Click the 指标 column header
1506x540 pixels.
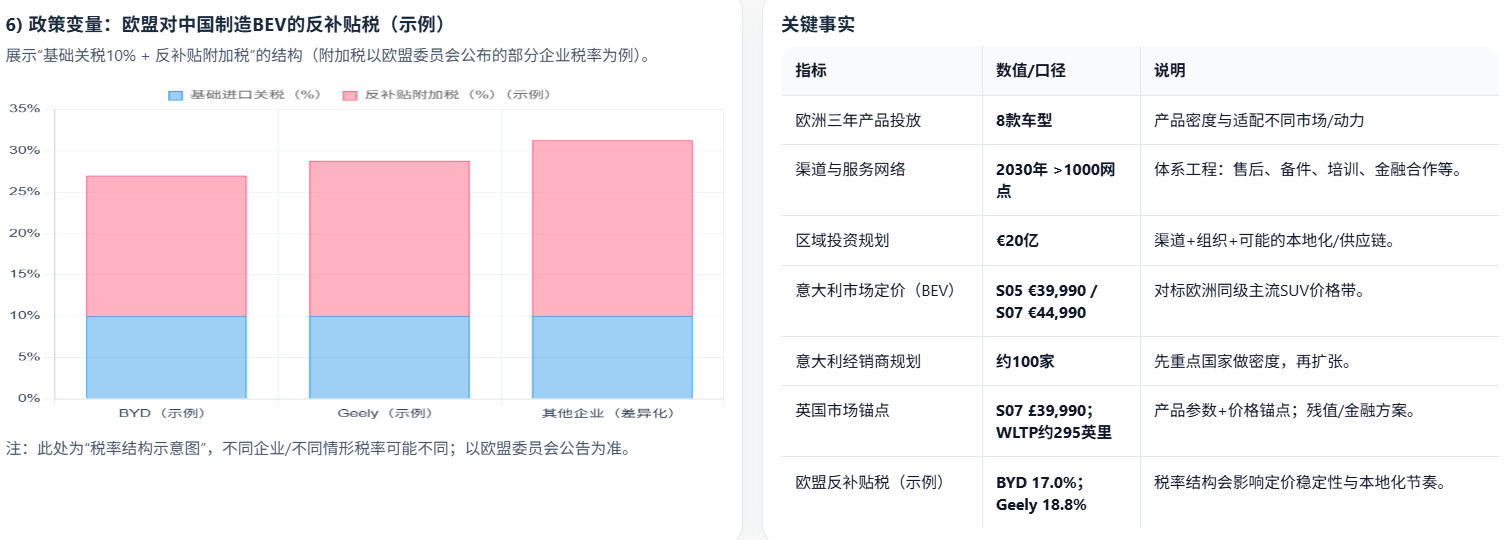[811, 71]
